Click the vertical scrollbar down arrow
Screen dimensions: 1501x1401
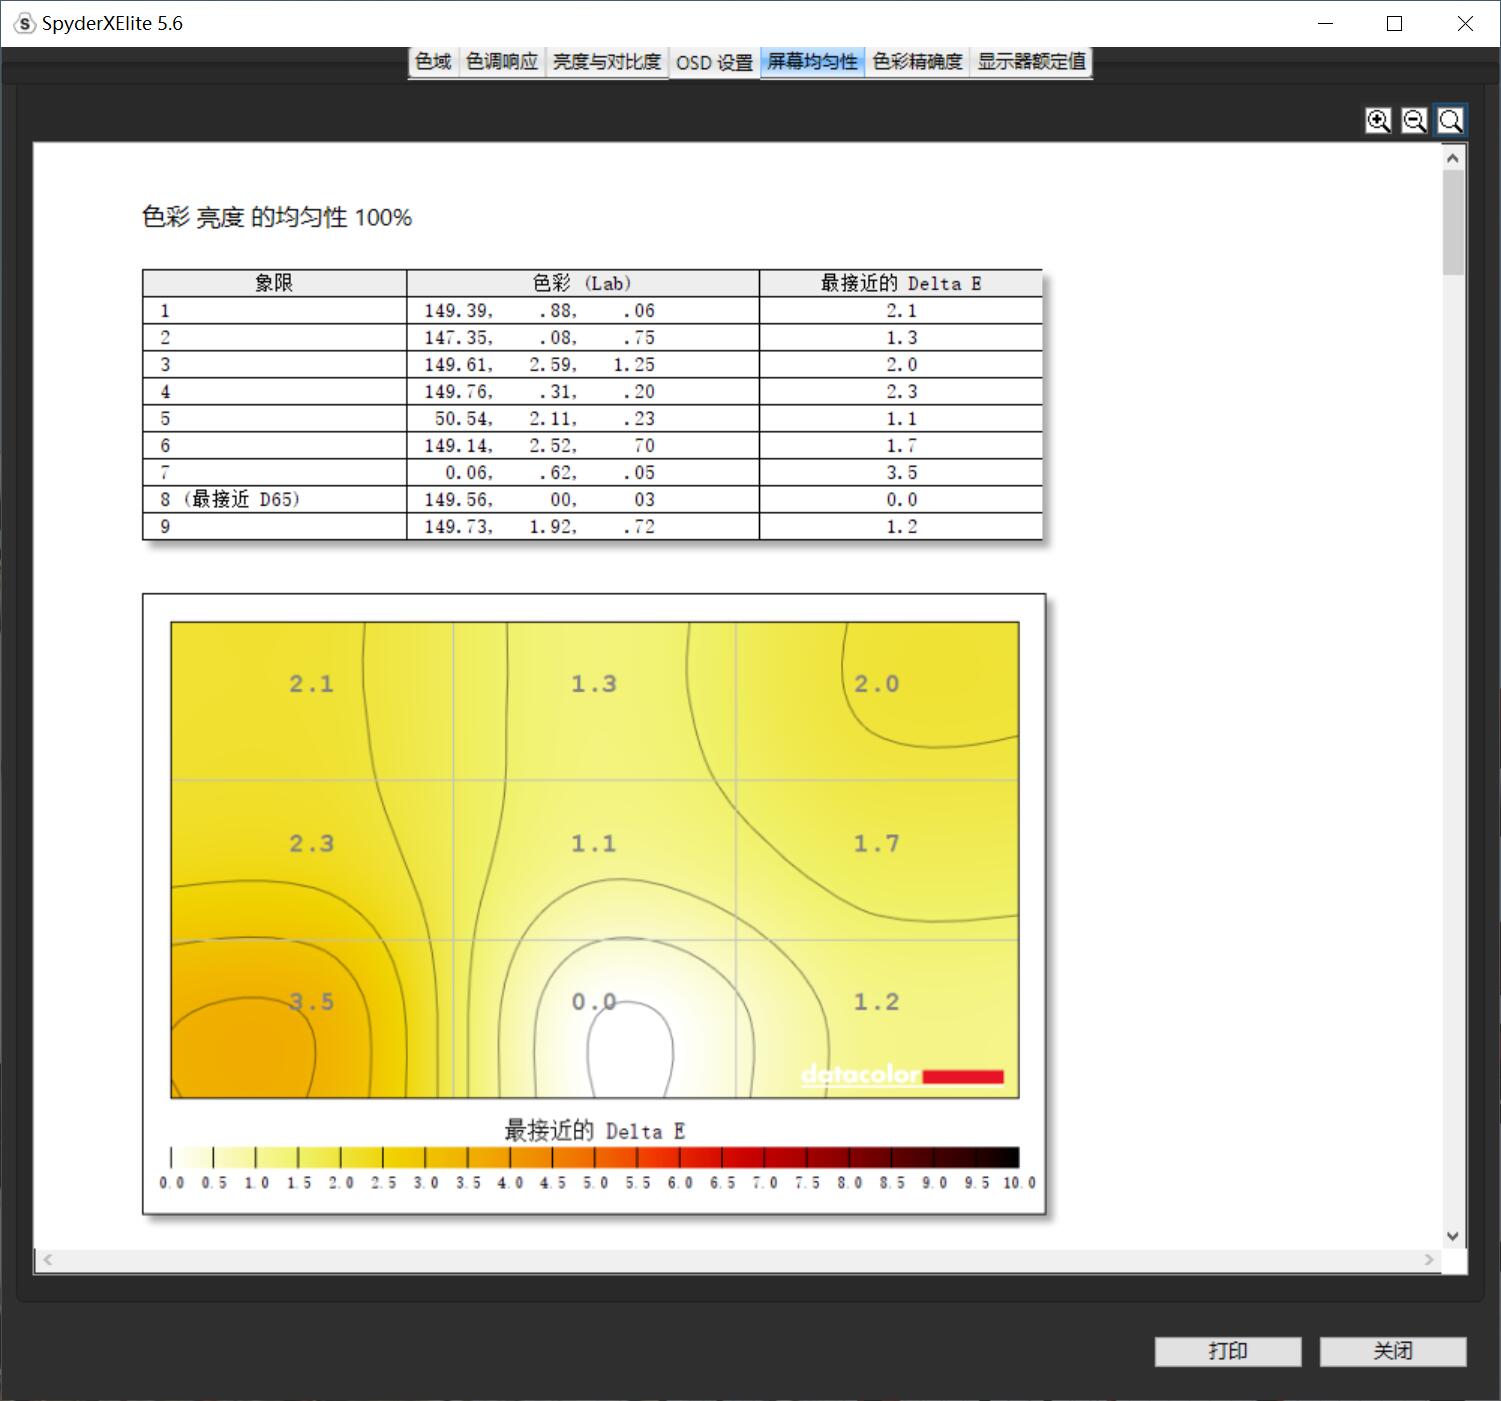(1453, 1236)
